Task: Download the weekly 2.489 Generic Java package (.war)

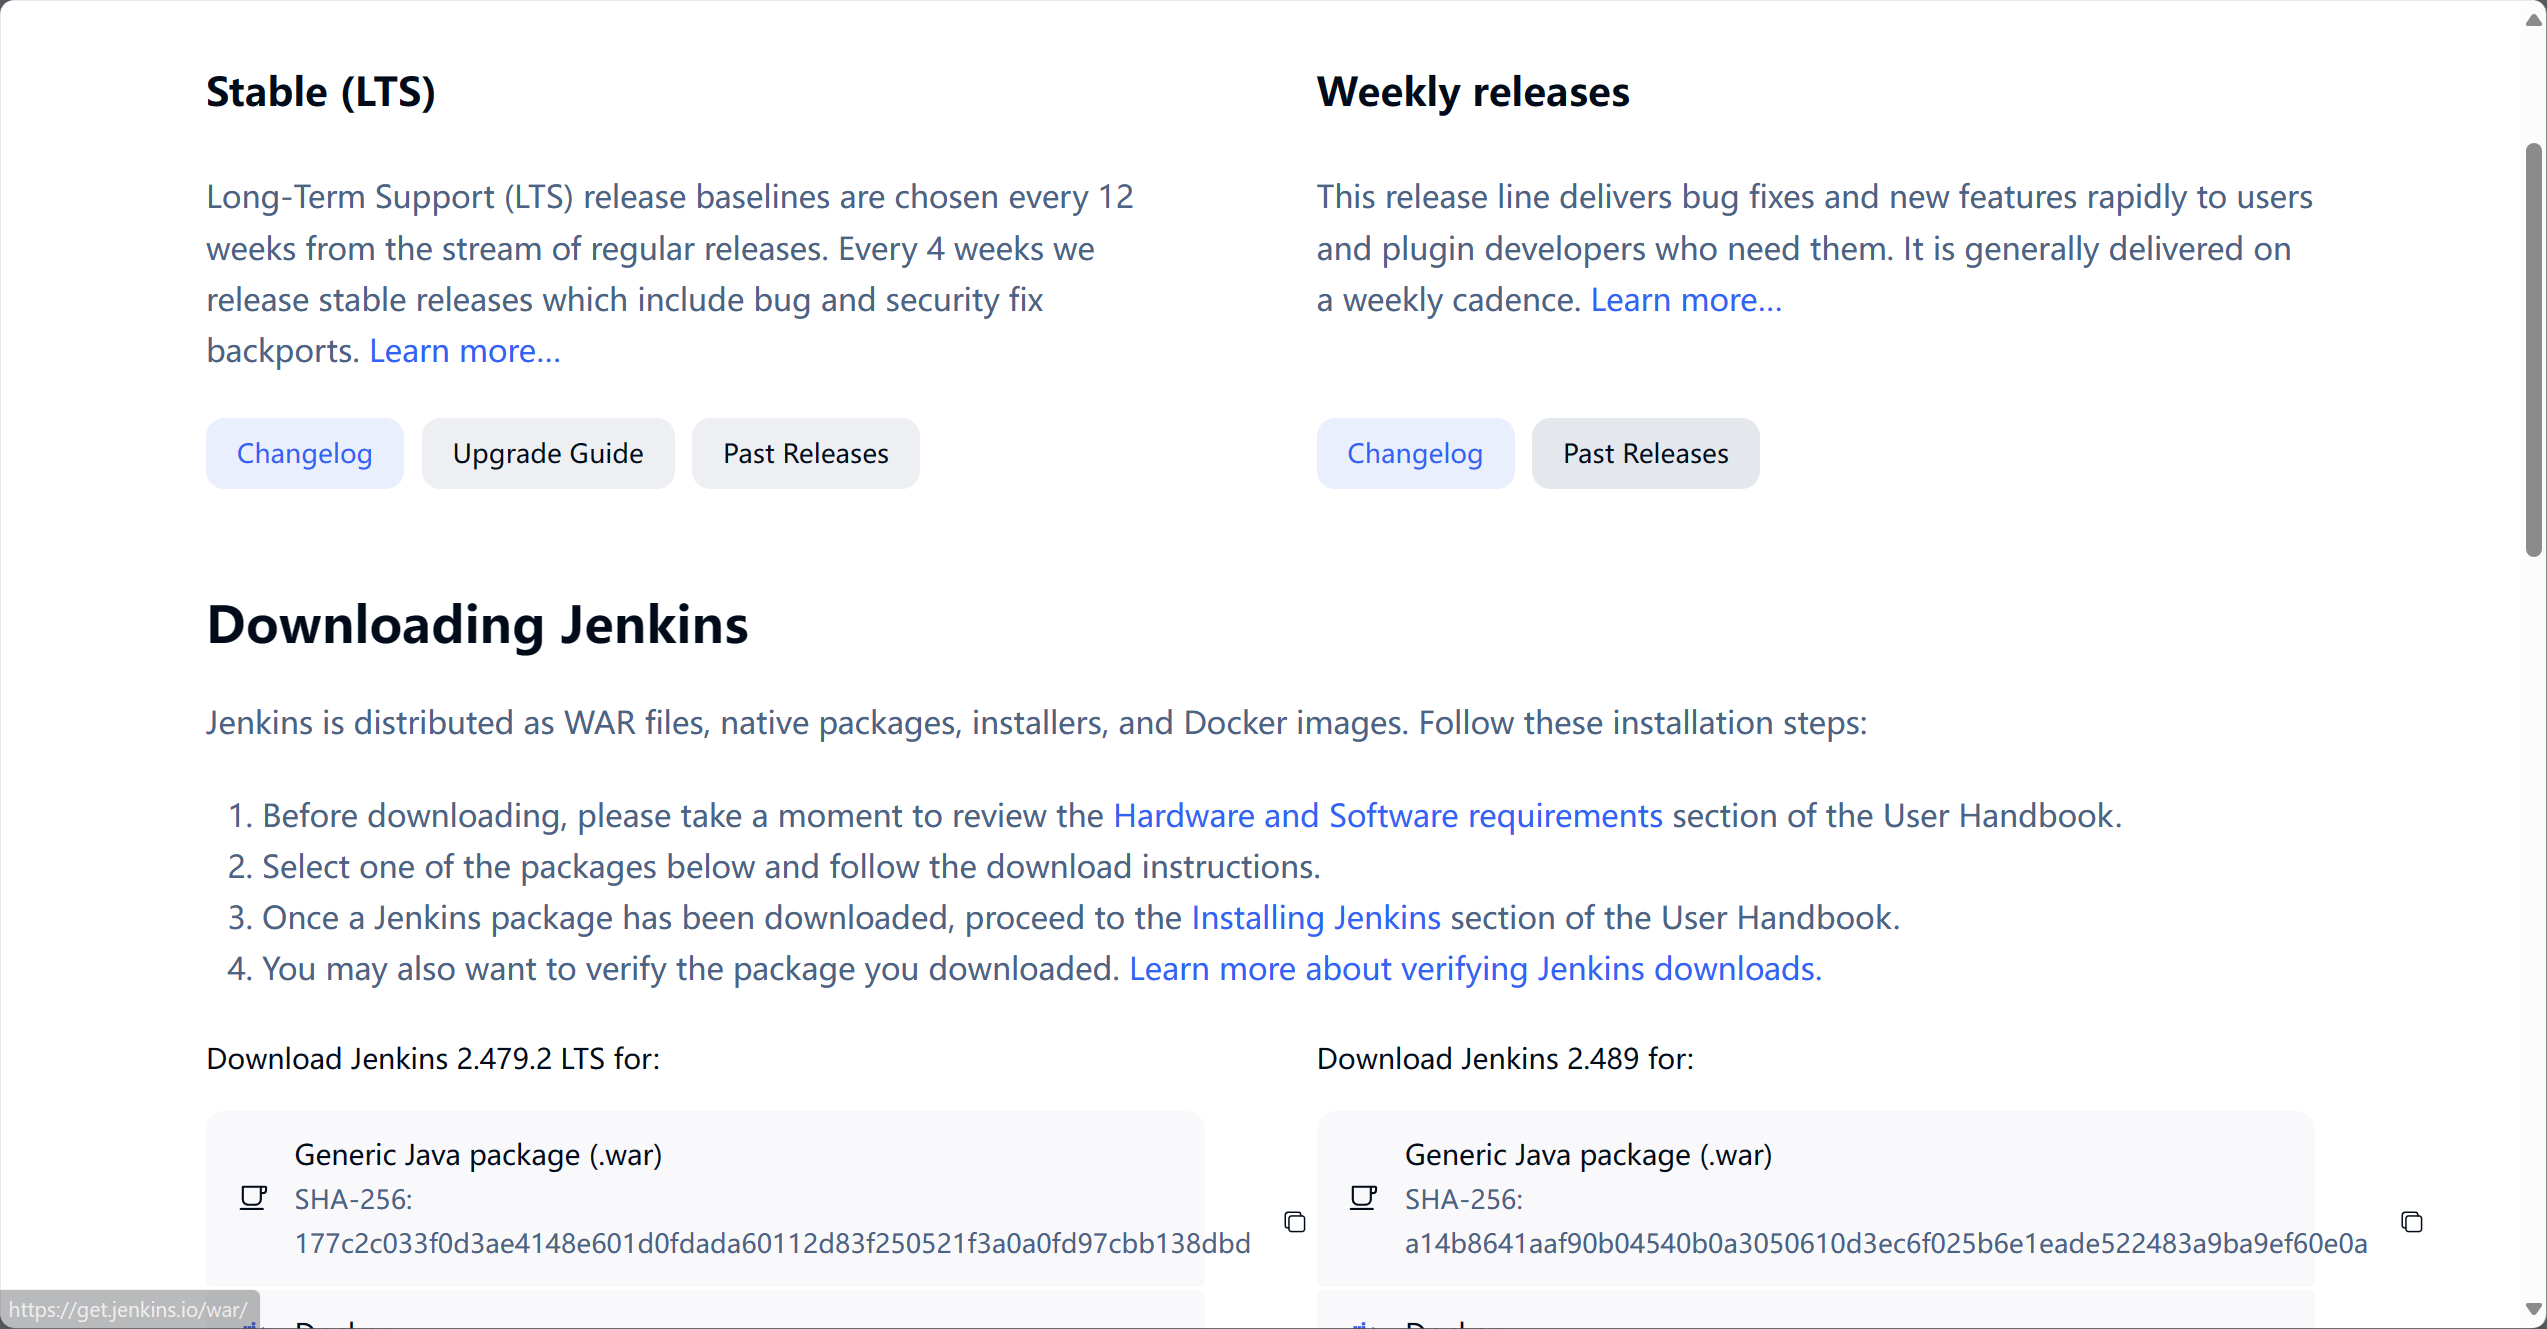Action: click(x=1588, y=1155)
